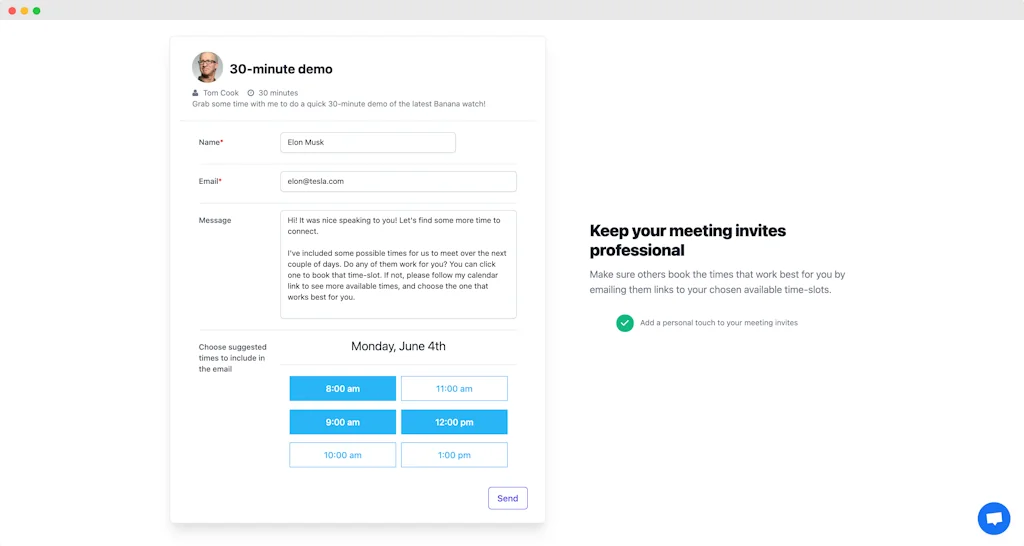Click inside the Message text area
This screenshot has height=546, width=1024.
[398, 264]
